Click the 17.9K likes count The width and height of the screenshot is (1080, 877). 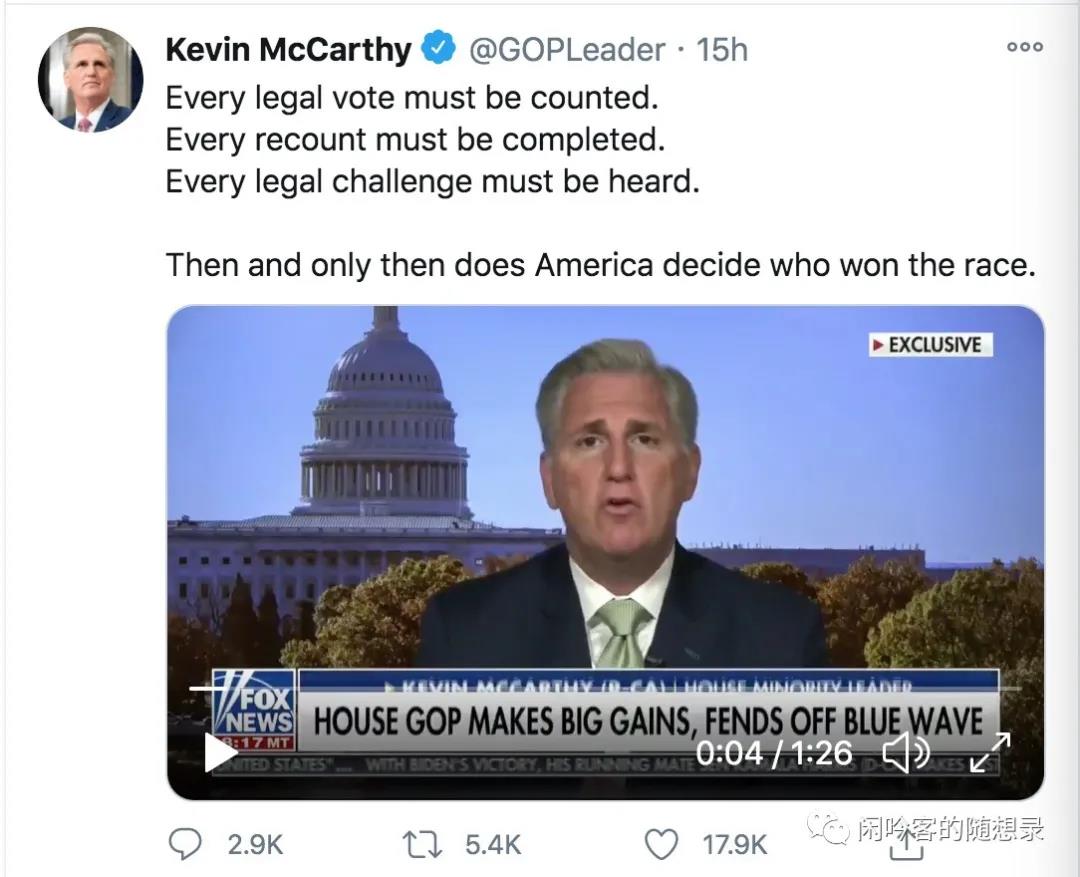[x=735, y=845]
